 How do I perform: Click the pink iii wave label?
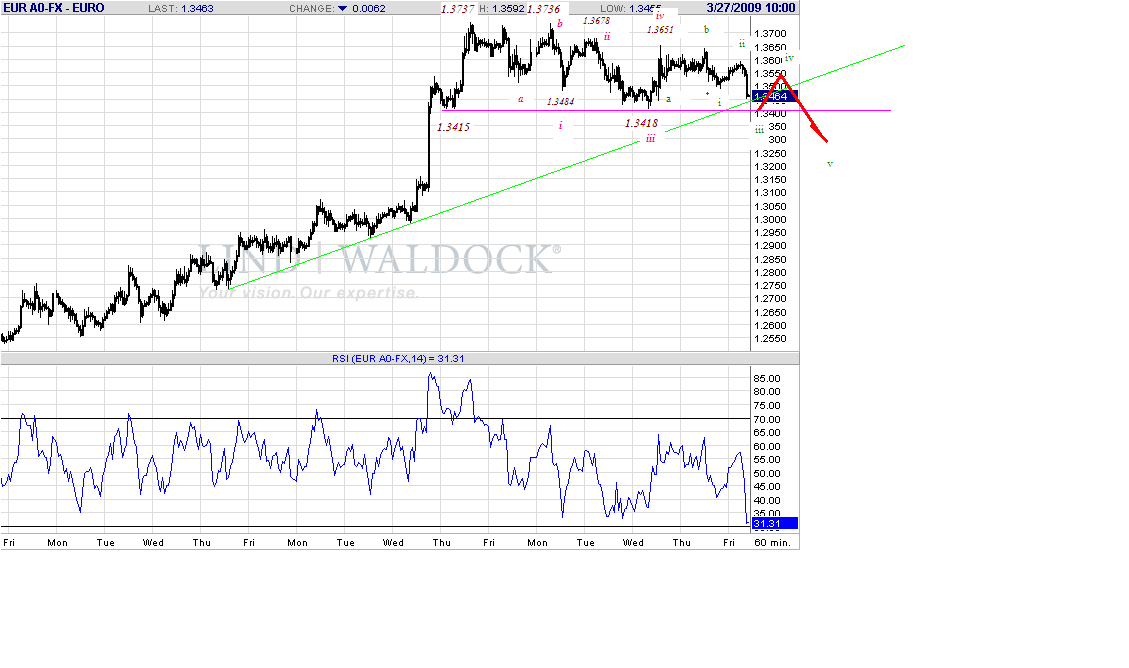coord(650,138)
